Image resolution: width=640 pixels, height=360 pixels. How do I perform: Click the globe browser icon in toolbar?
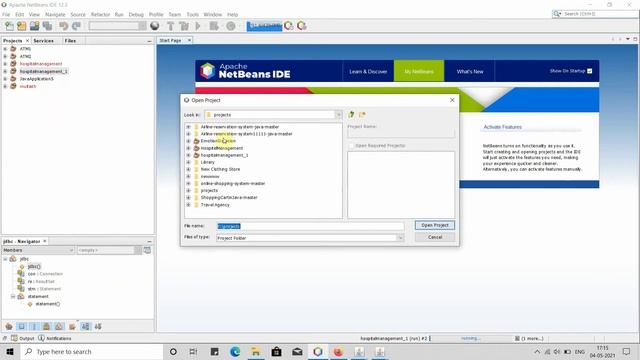click(155, 26)
